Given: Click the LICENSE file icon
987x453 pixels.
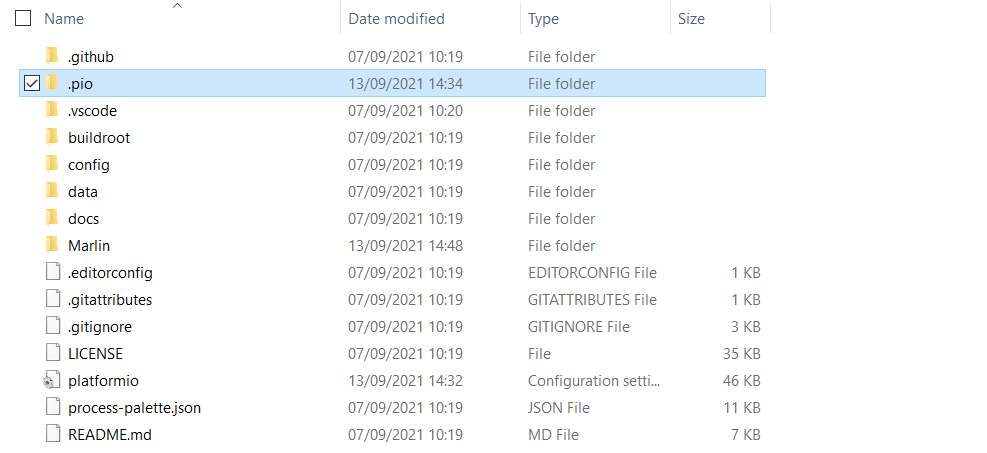Looking at the screenshot, I should click(x=52, y=354).
